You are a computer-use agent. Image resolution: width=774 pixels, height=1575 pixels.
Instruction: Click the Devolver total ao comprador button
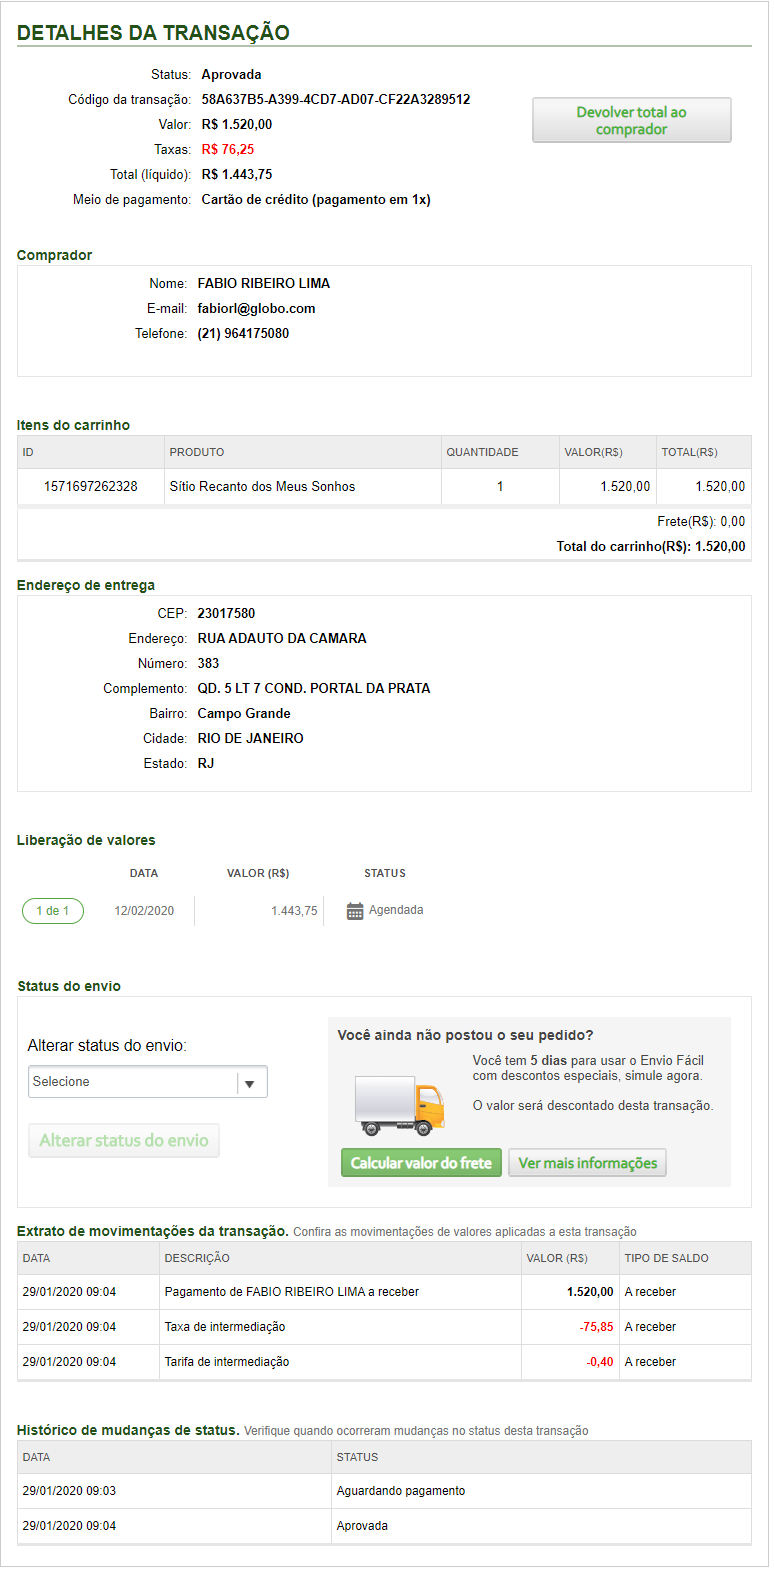[631, 121]
